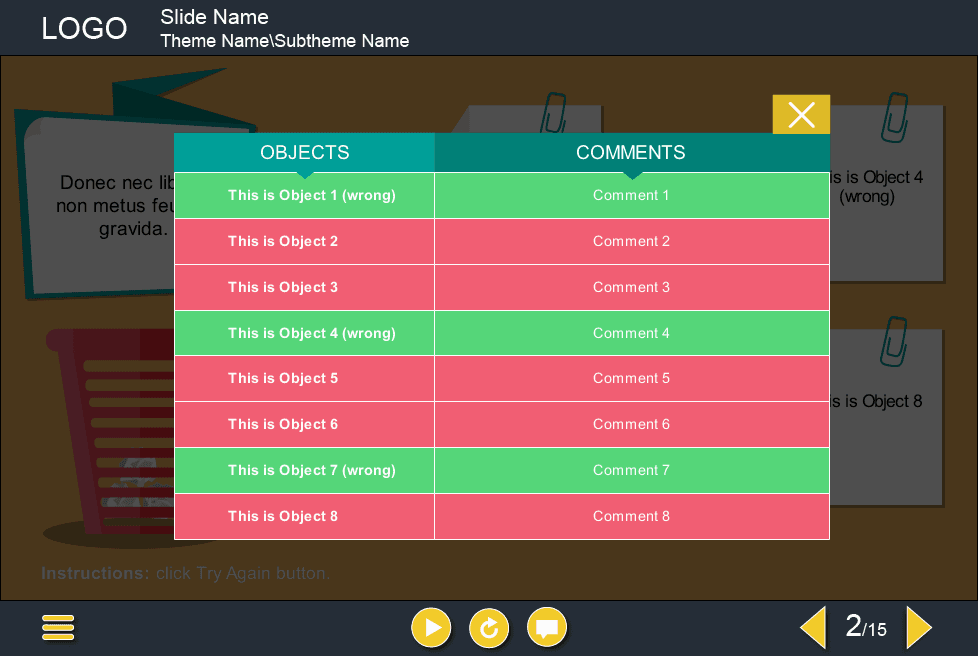The height and width of the screenshot is (656, 978).
Task: Click the paperclip on the Object 4 note
Action: pos(894,116)
